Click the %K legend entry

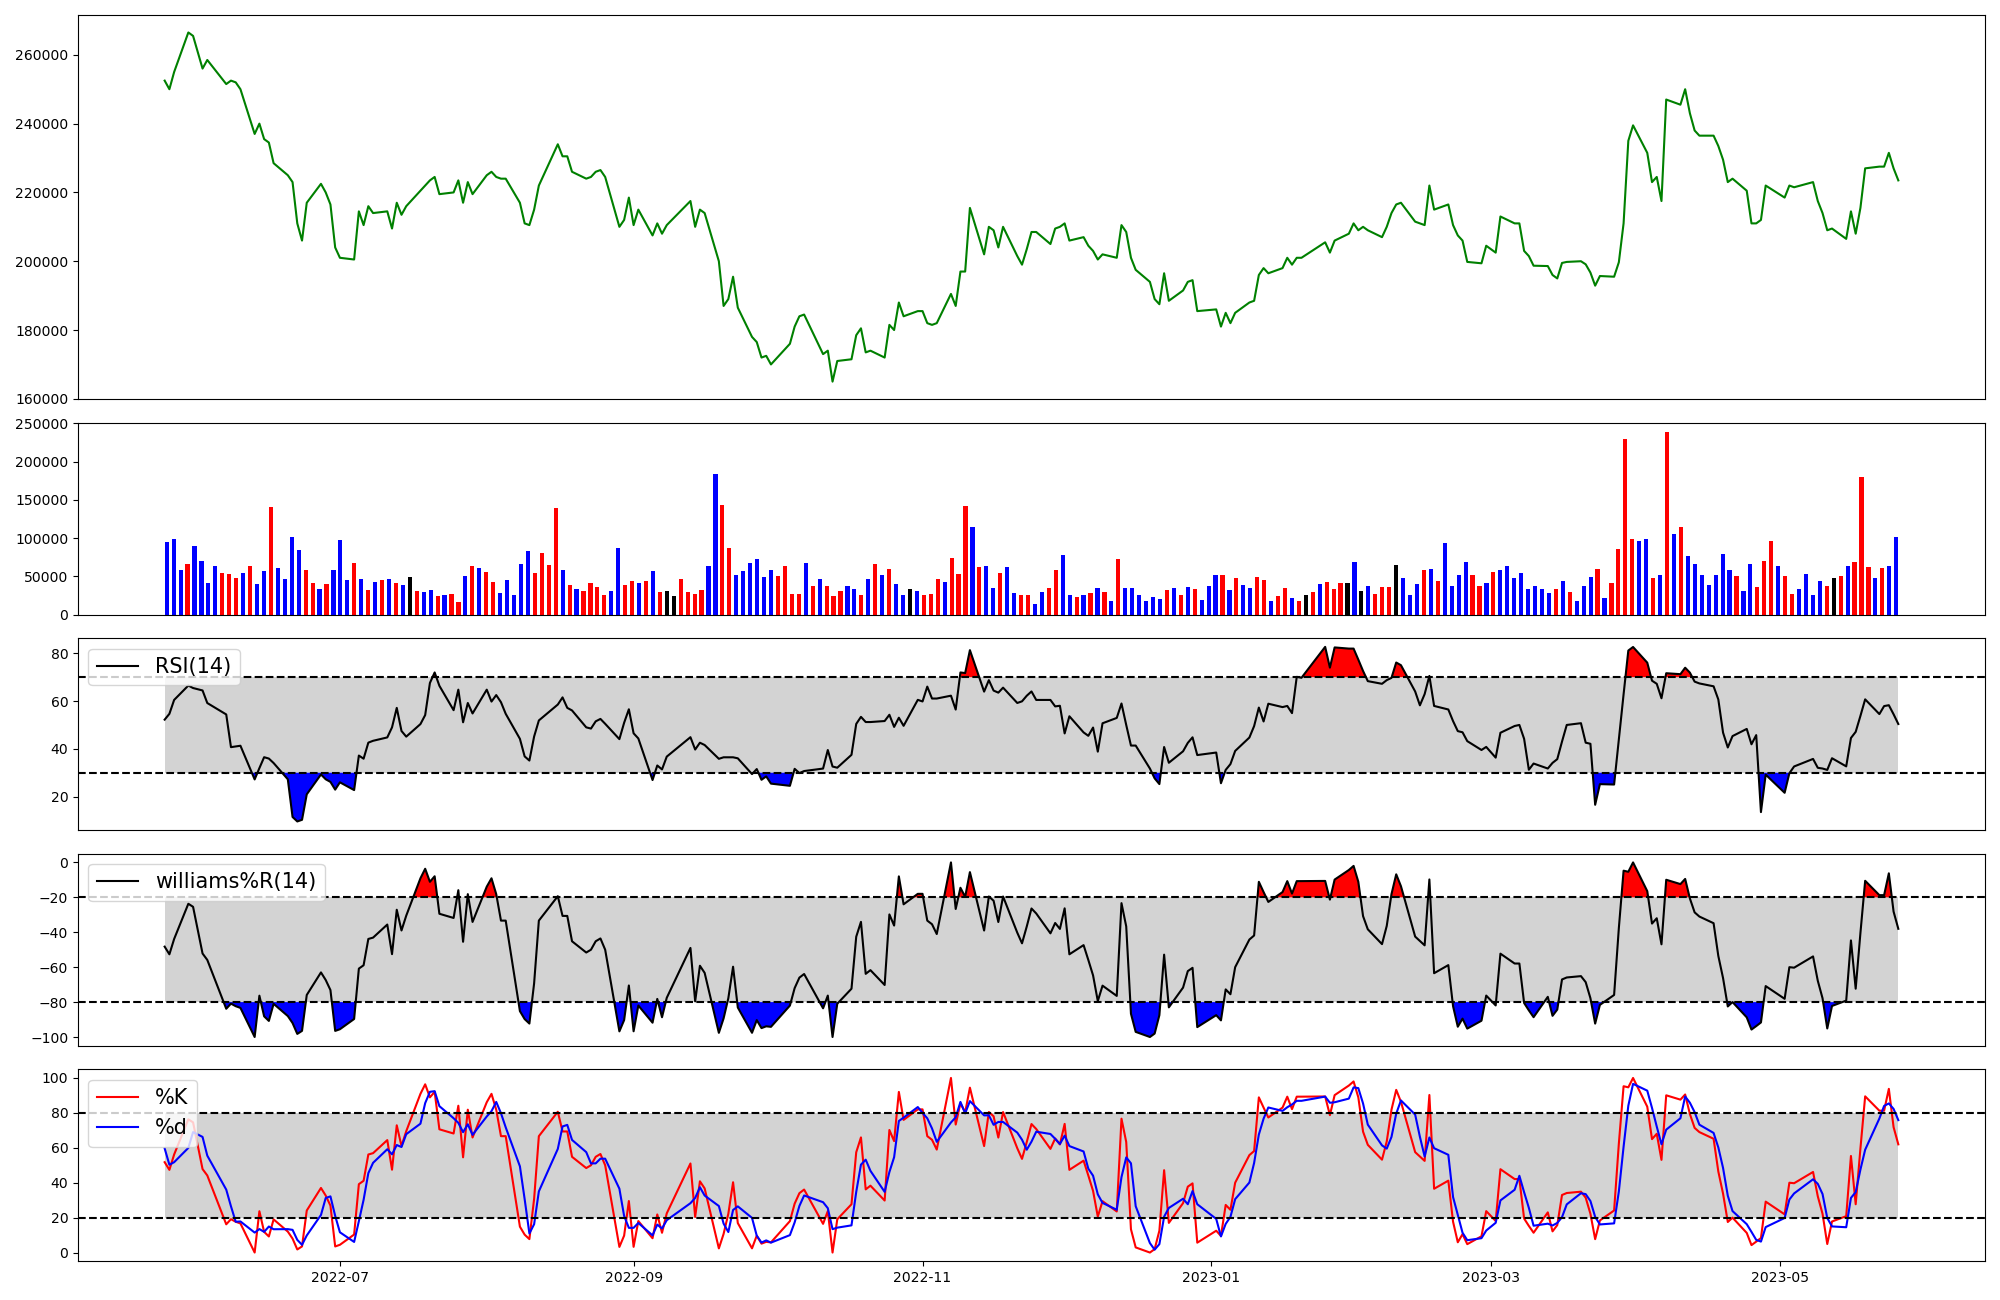(171, 1097)
